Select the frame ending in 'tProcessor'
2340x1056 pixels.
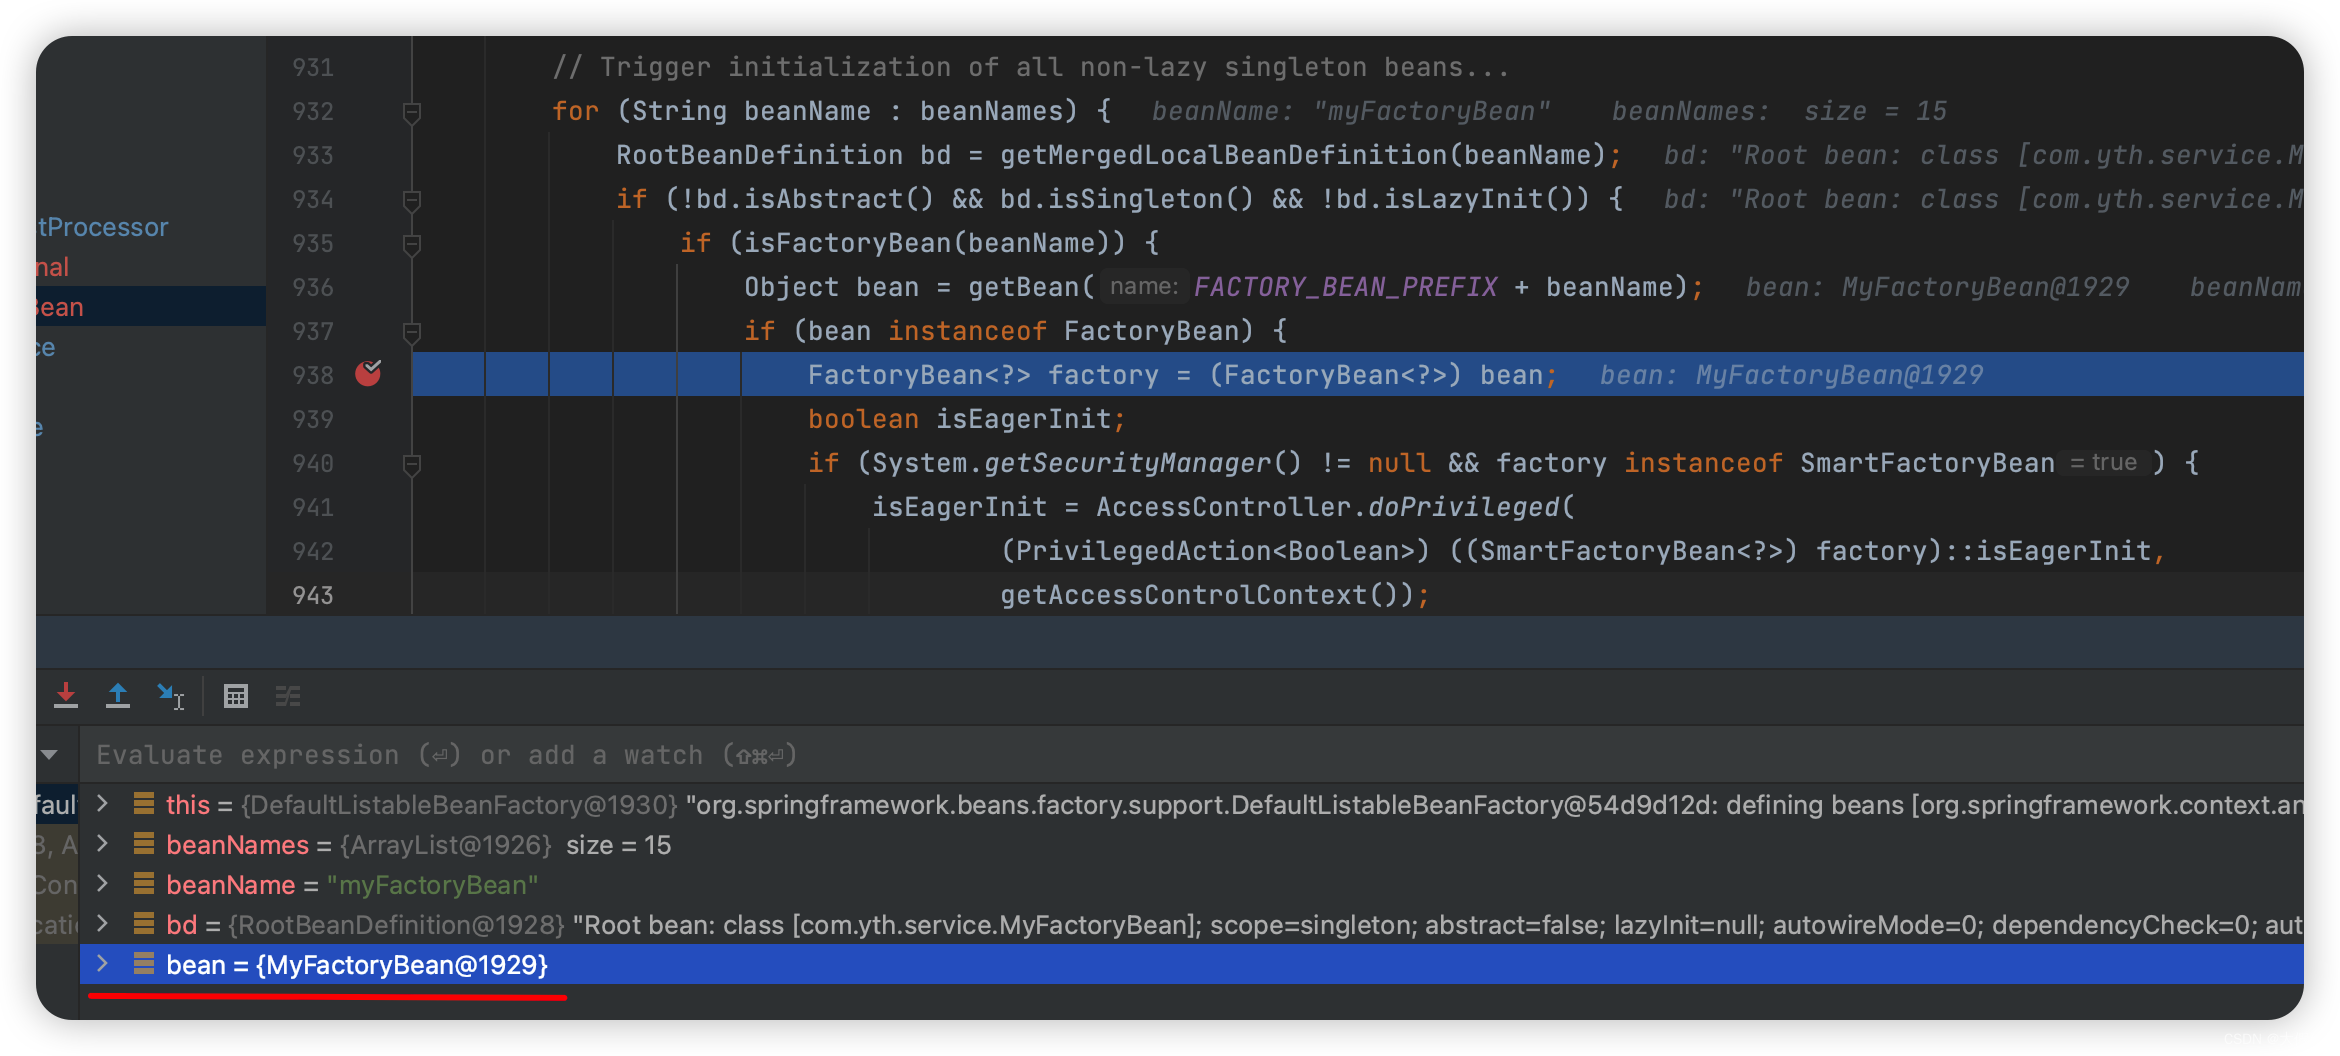pyautogui.click(x=151, y=227)
